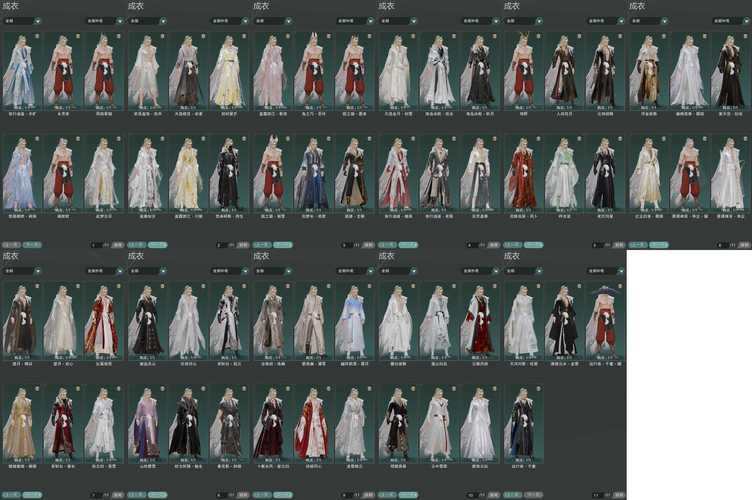Select the 成衣 title of the bottom-left panel
The image size is (752, 500).
[10, 257]
